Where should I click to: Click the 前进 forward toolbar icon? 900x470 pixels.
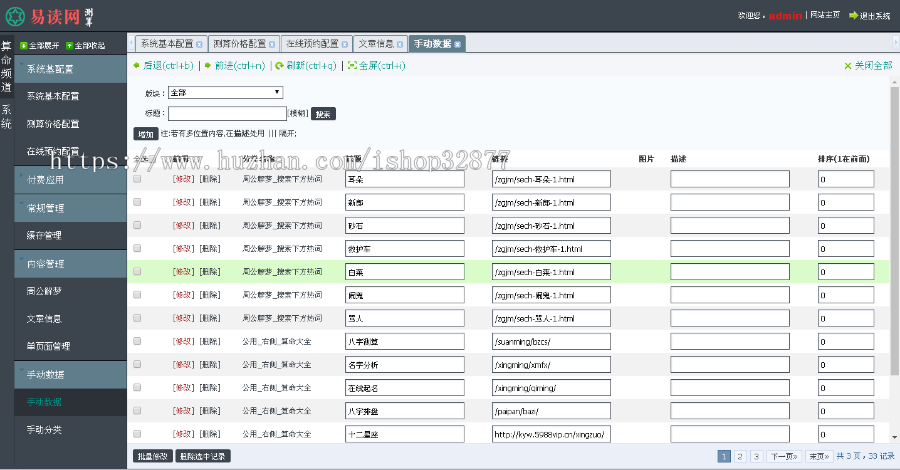click(x=208, y=66)
